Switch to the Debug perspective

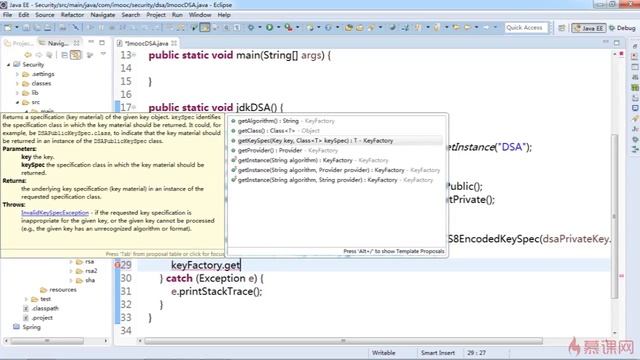622,28
